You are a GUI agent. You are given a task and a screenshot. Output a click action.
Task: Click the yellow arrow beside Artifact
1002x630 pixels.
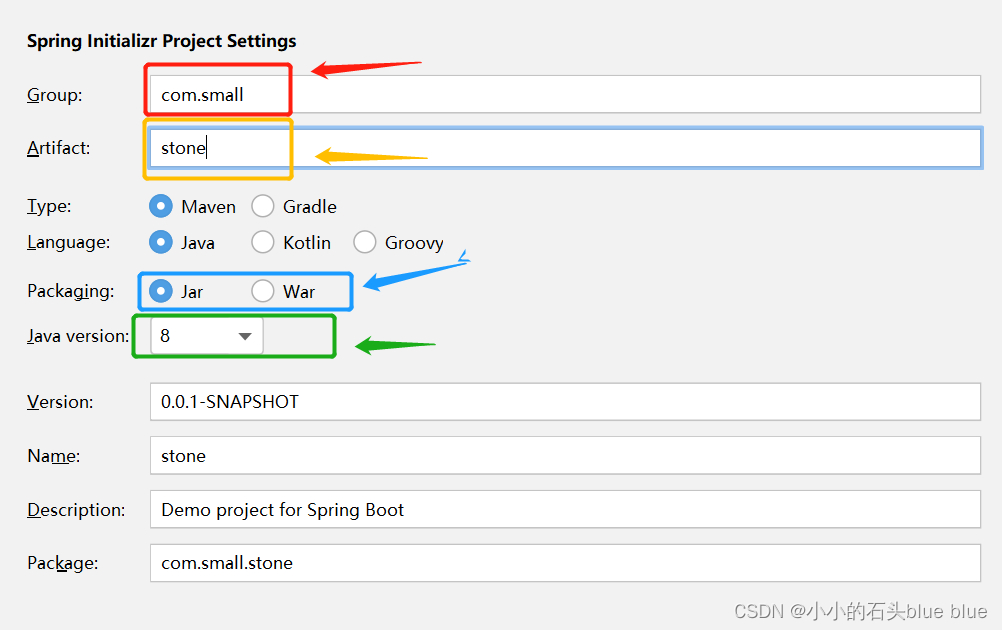370,156
